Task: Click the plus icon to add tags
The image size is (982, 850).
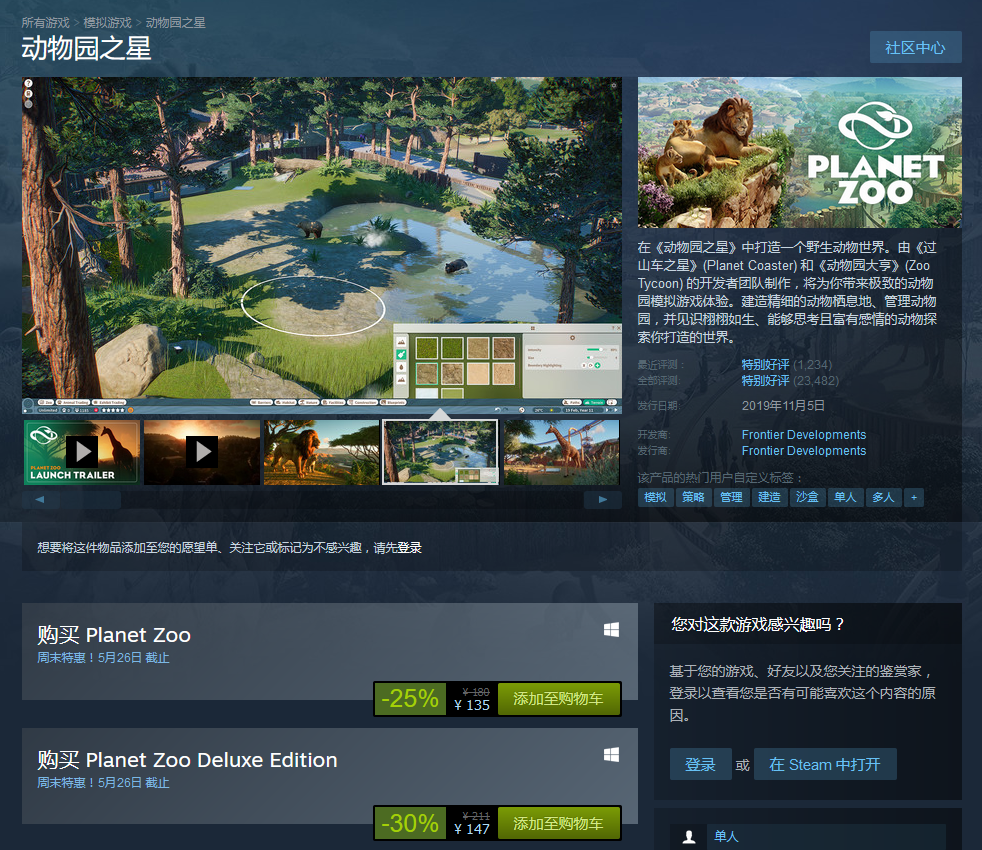Action: pos(914,497)
